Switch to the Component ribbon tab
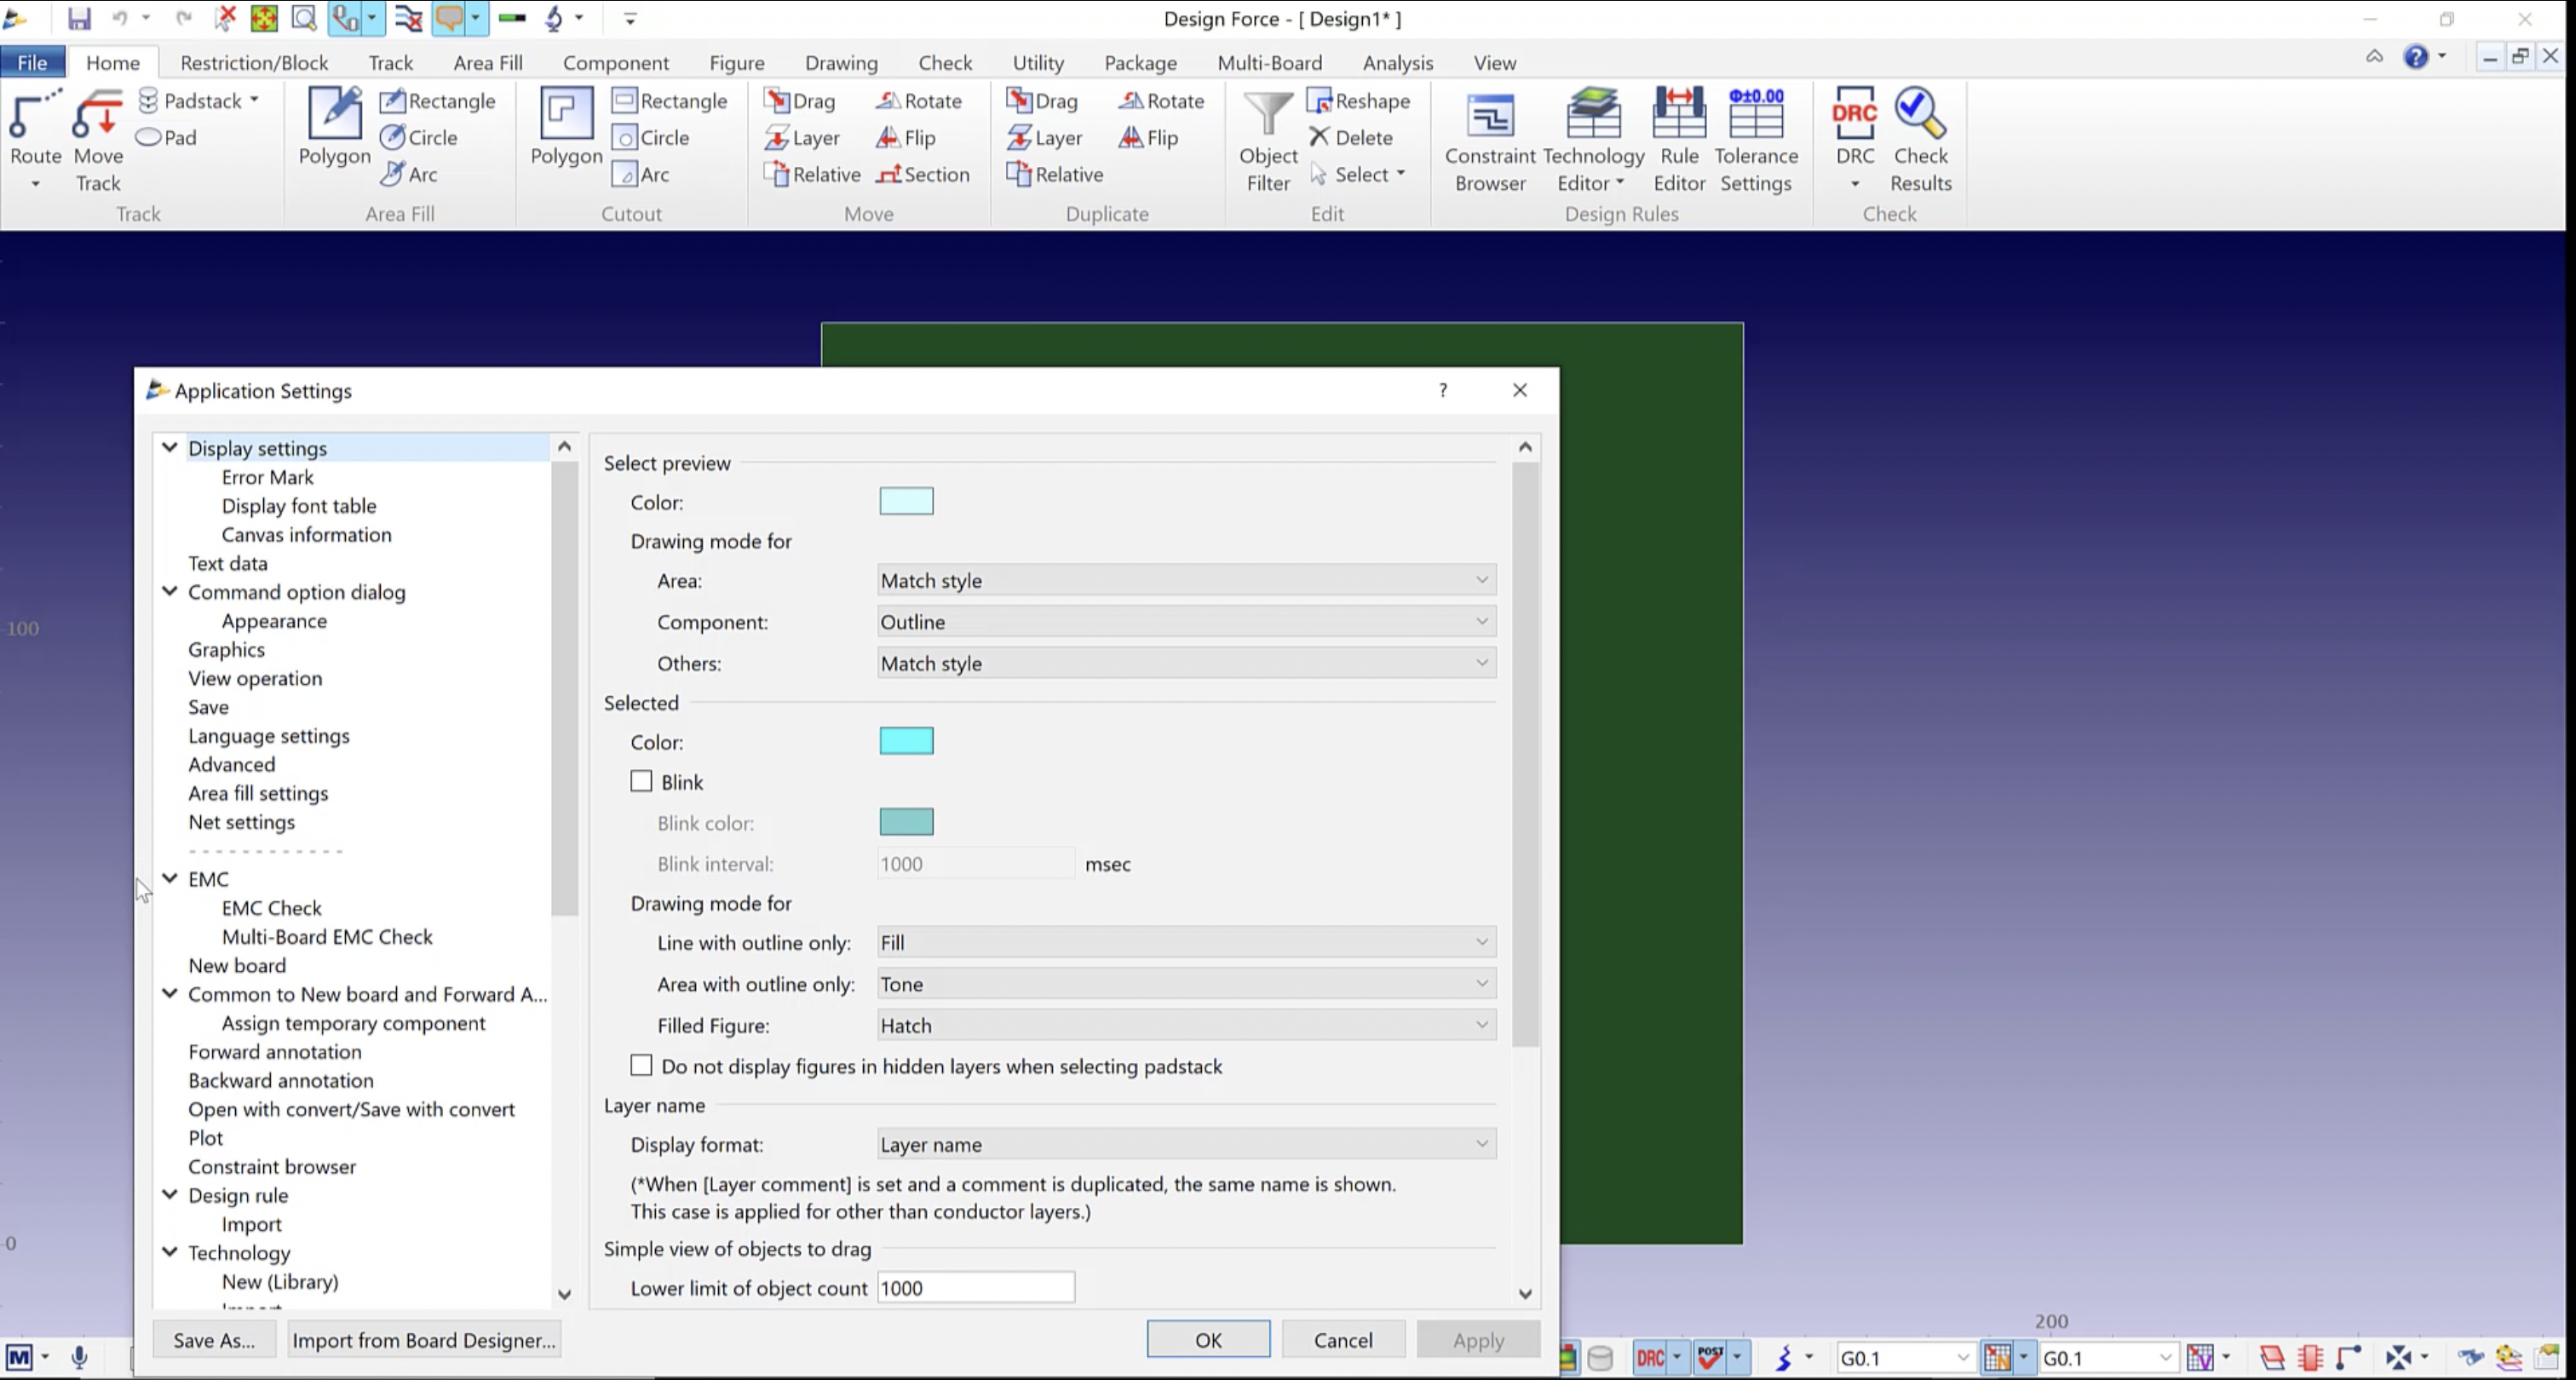This screenshot has height=1380, width=2576. coord(615,62)
